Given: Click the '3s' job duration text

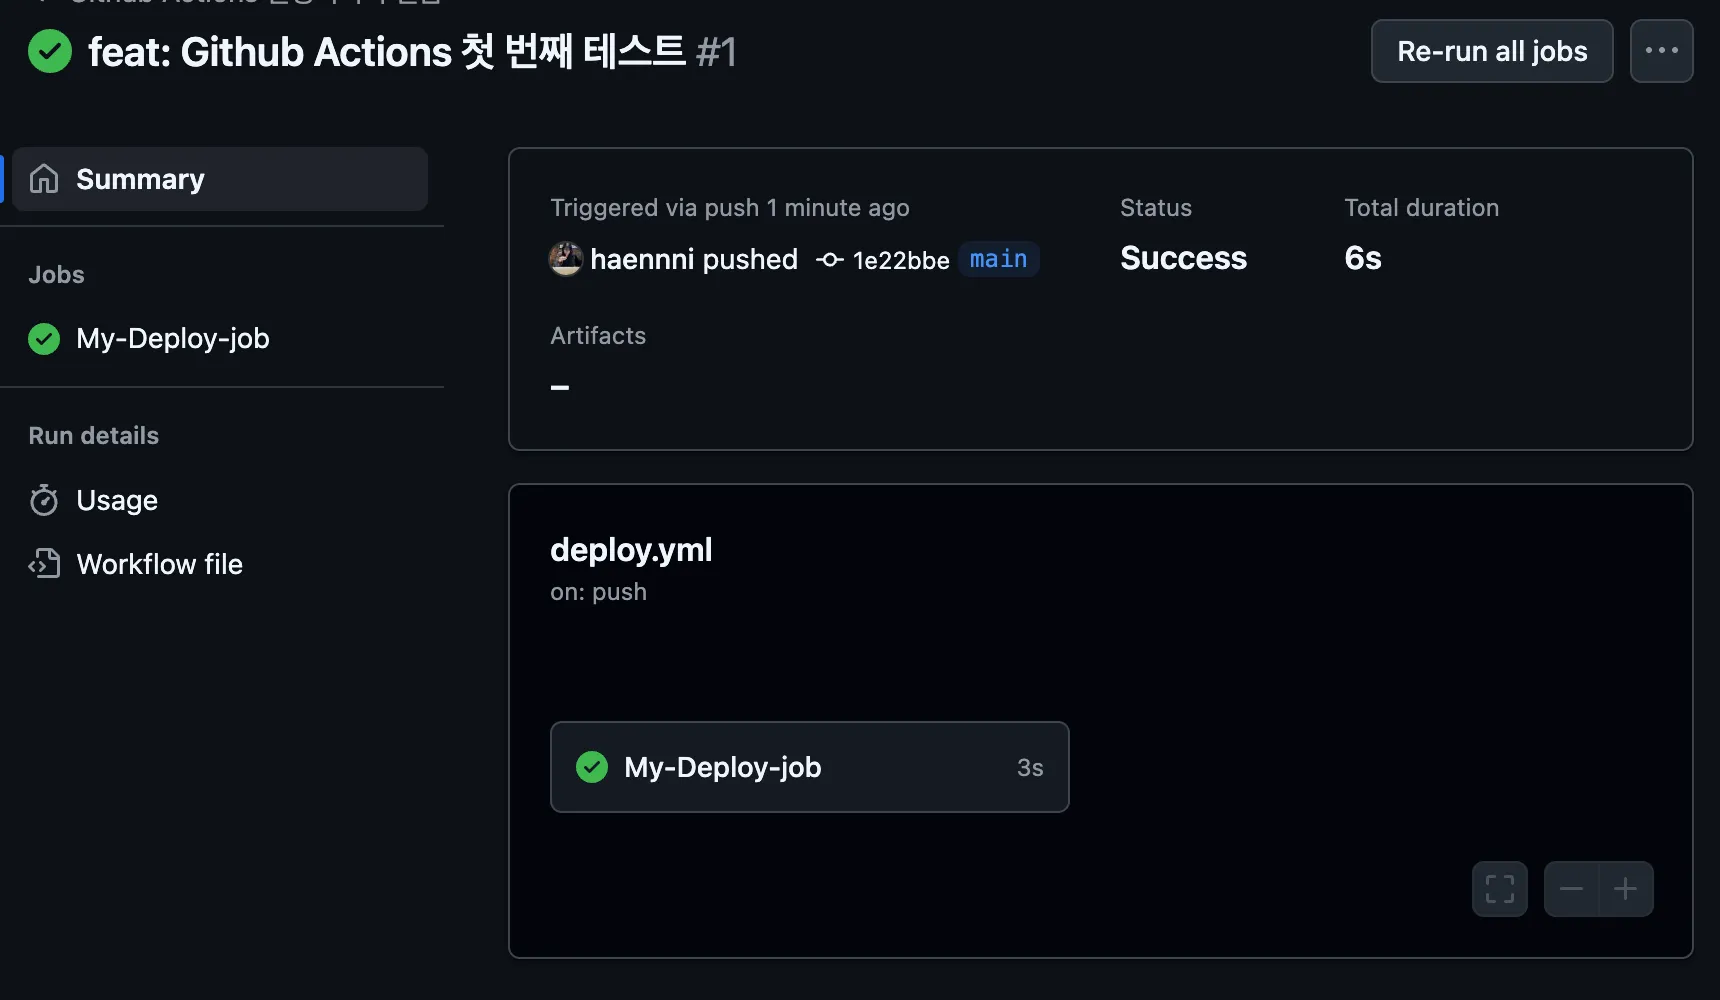Looking at the screenshot, I should 1030,767.
